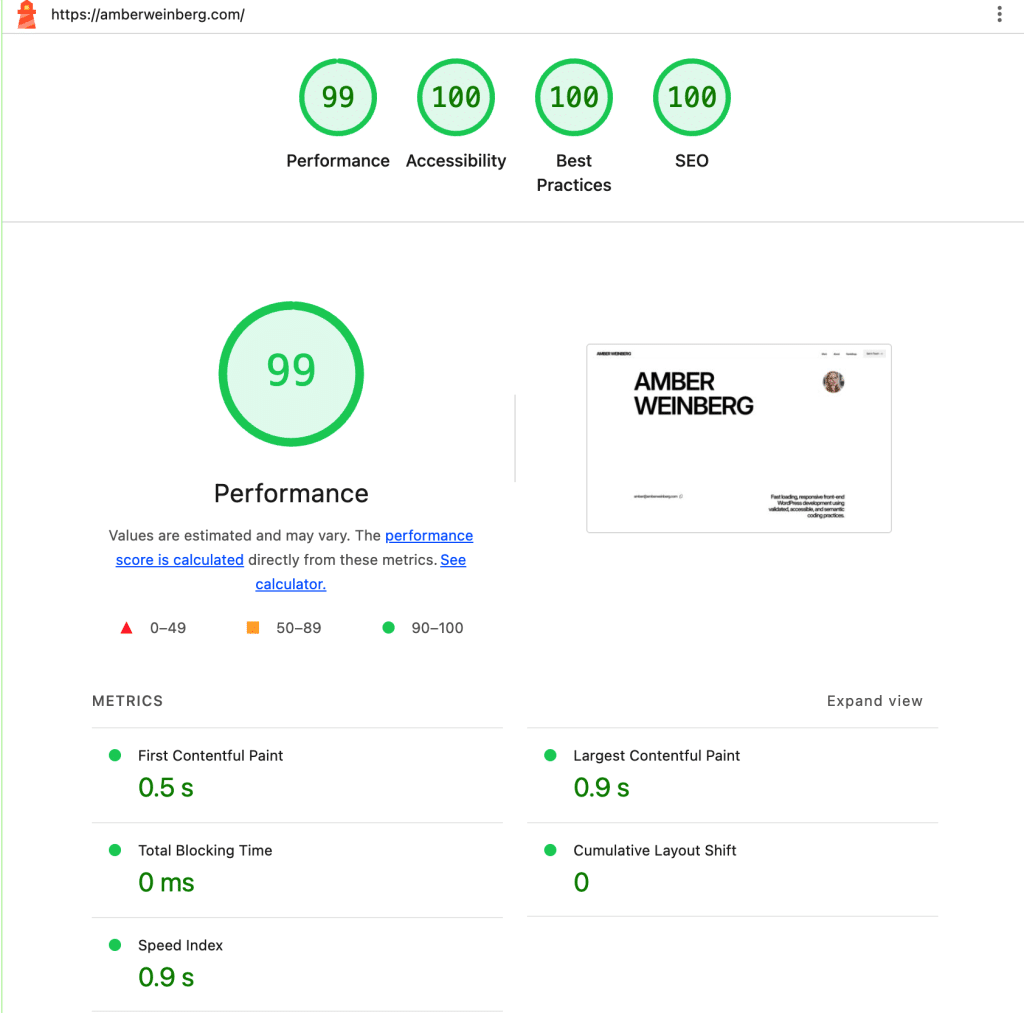Open the 'See calculator.' link
The width and height of the screenshot is (1024, 1013).
click(x=360, y=571)
